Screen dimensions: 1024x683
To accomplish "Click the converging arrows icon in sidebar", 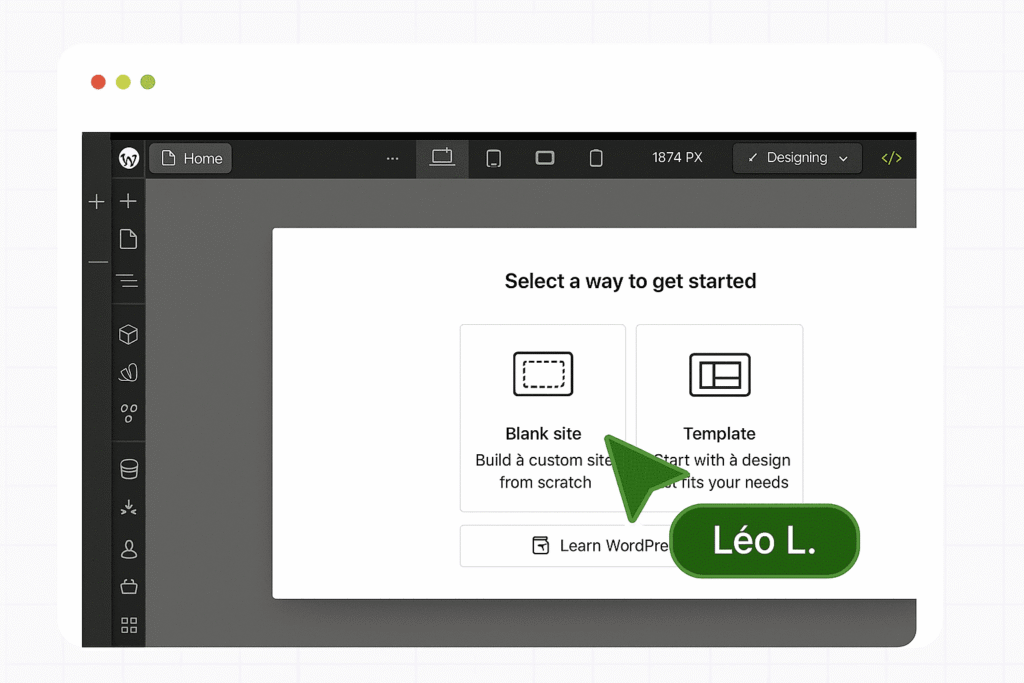I will [128, 508].
